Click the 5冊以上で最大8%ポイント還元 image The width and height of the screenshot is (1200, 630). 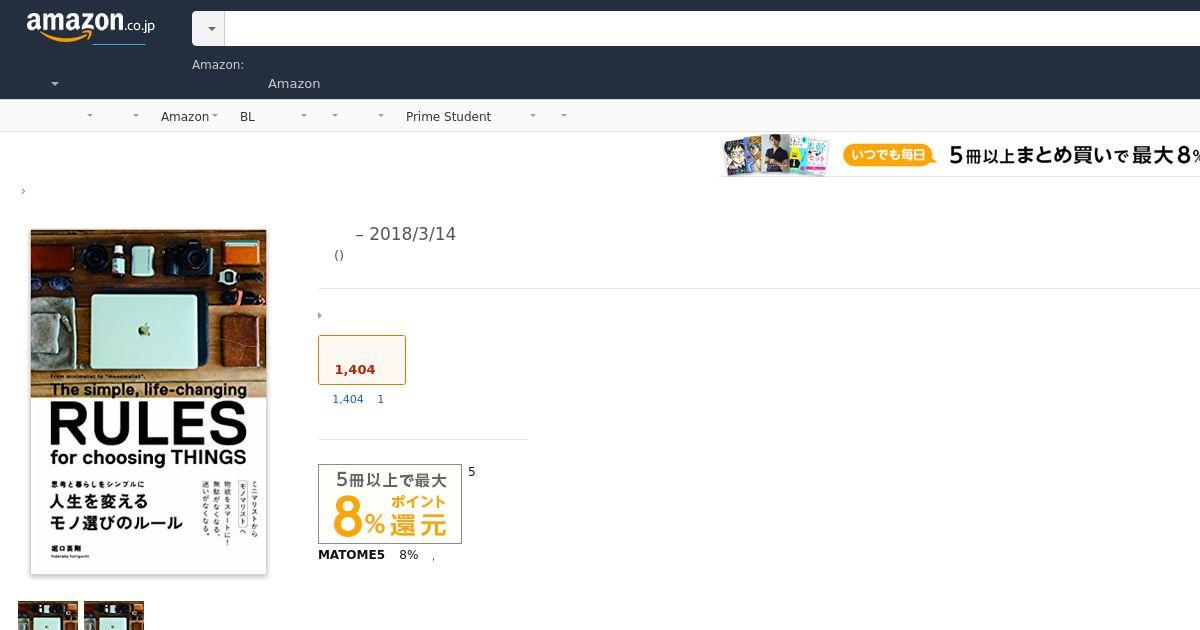(390, 504)
